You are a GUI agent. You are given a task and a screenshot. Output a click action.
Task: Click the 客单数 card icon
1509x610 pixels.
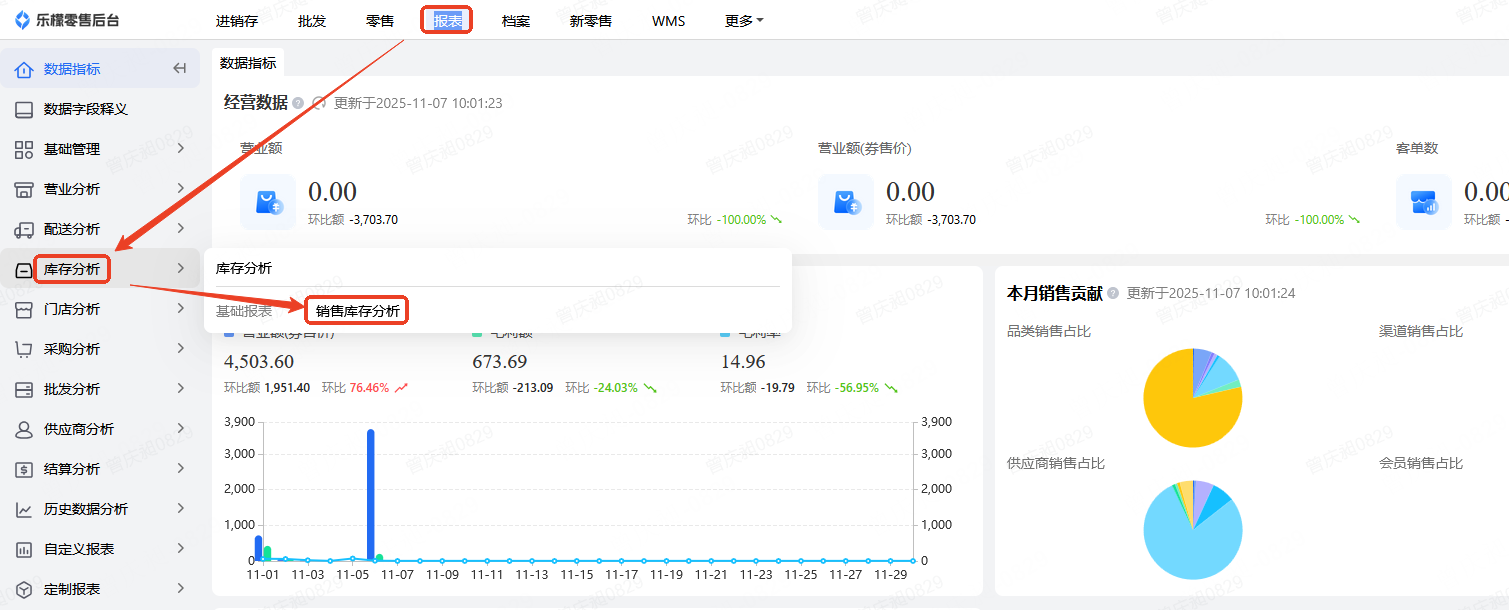1424,202
